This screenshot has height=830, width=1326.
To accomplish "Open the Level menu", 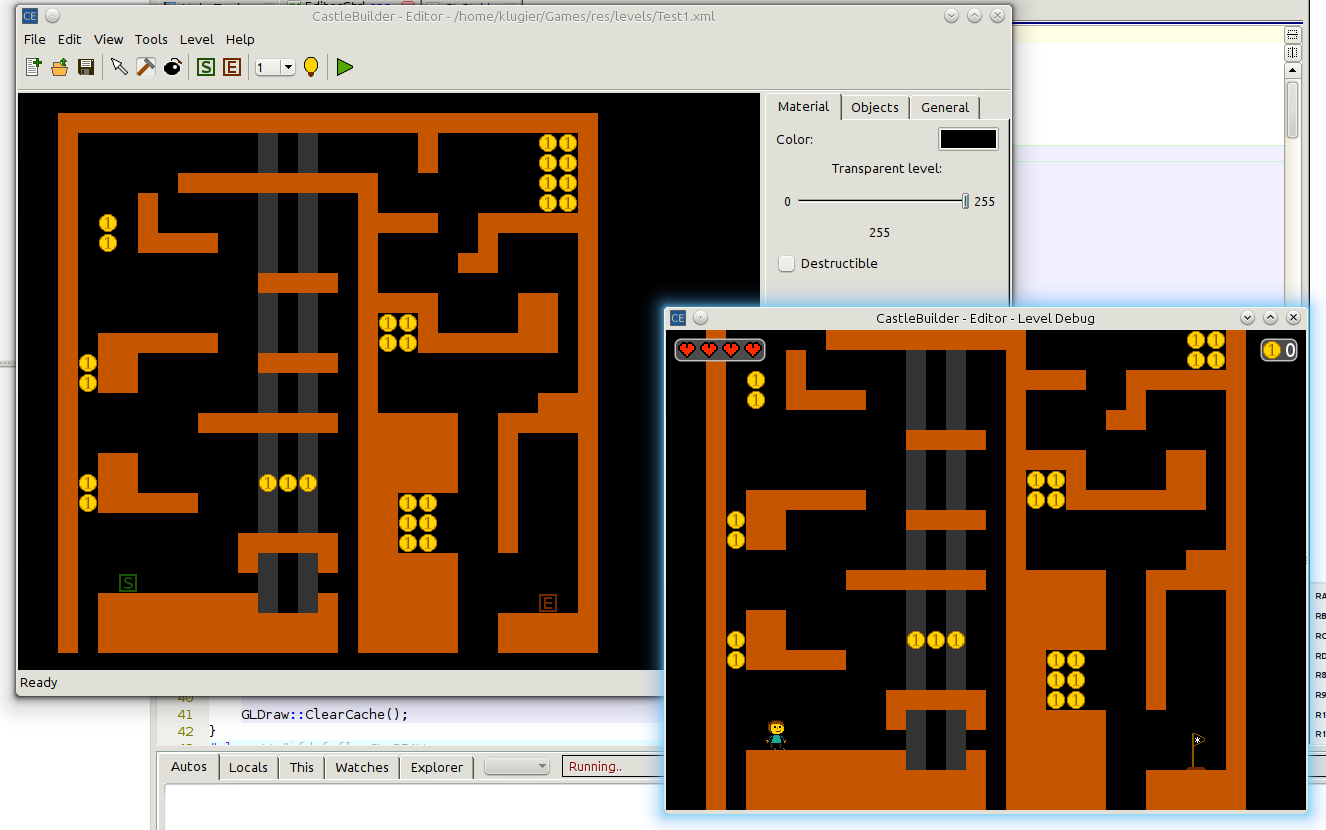I will pyautogui.click(x=196, y=39).
